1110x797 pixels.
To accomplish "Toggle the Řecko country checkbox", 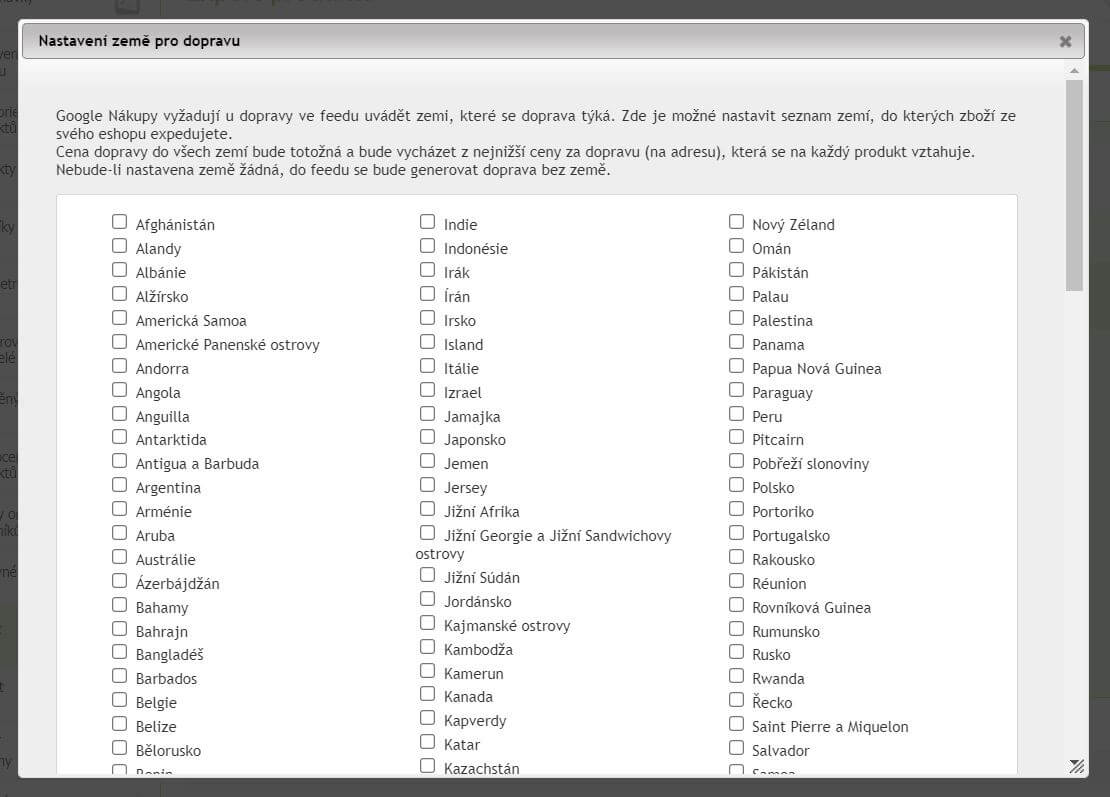I will click(736, 701).
